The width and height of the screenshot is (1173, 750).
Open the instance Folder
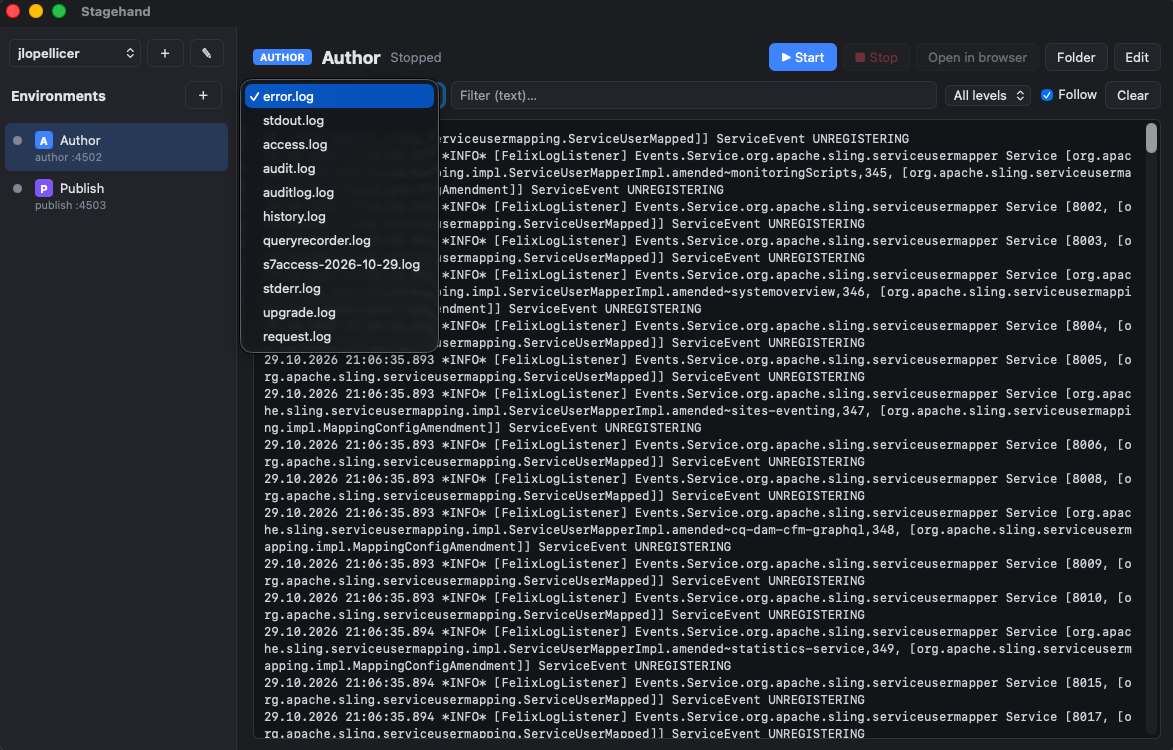1076,58
